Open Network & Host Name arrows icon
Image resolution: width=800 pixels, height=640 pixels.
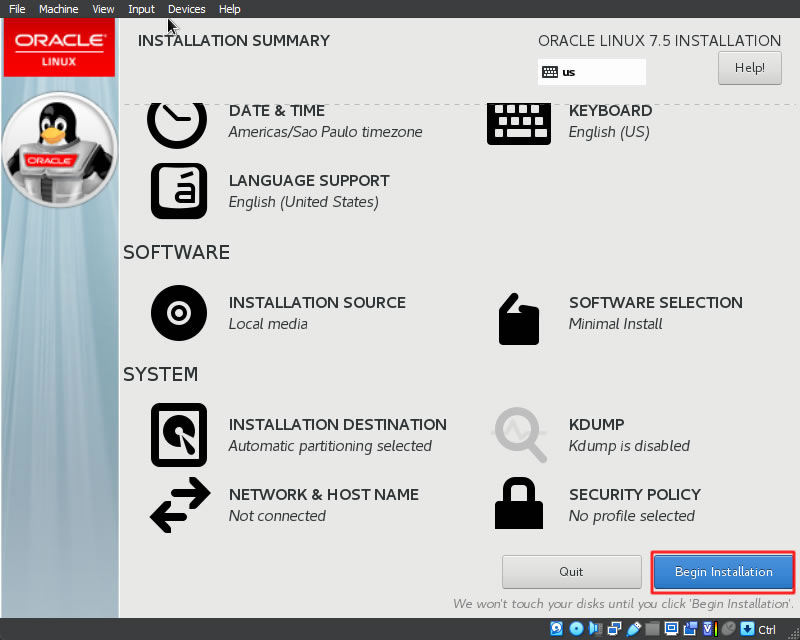point(180,505)
